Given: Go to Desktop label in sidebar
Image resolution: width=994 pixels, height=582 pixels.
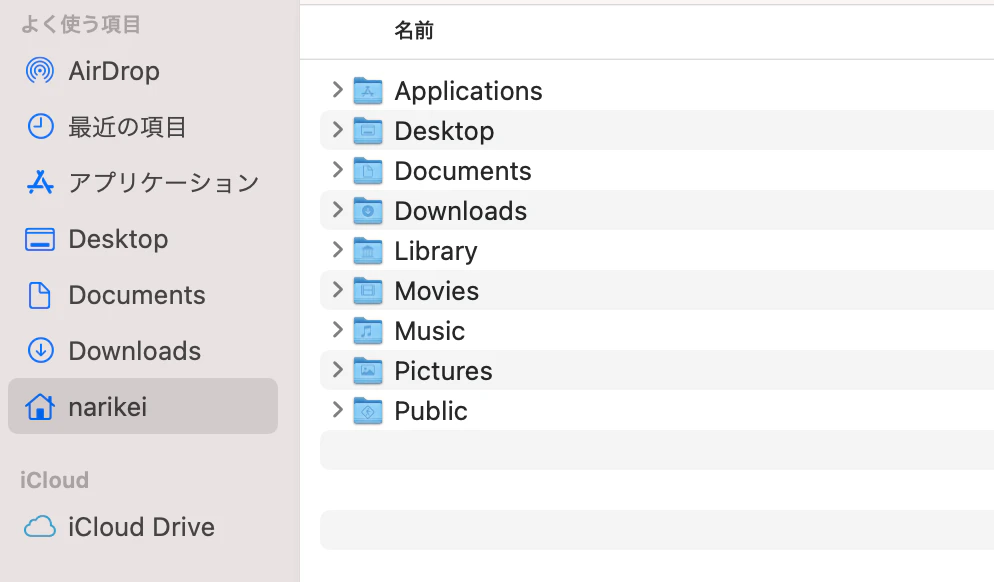Looking at the screenshot, I should (119, 240).
